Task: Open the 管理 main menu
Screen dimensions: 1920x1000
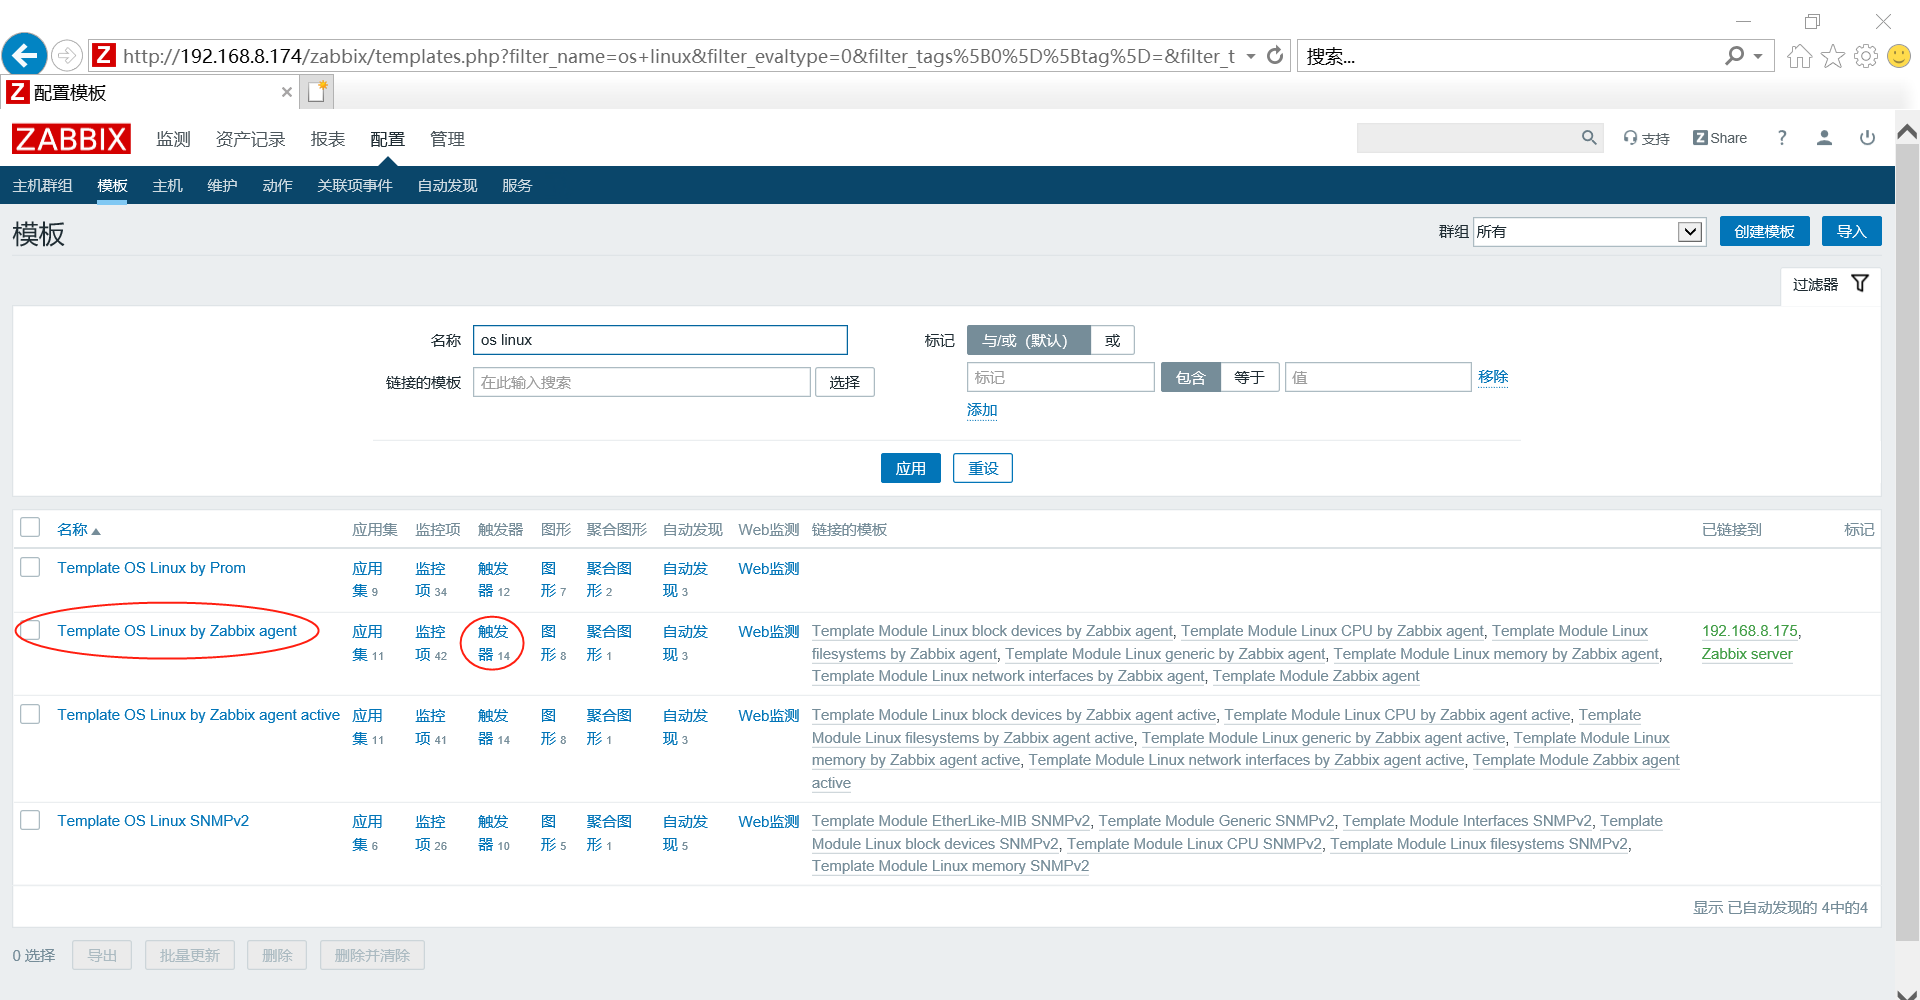Action: 447,139
